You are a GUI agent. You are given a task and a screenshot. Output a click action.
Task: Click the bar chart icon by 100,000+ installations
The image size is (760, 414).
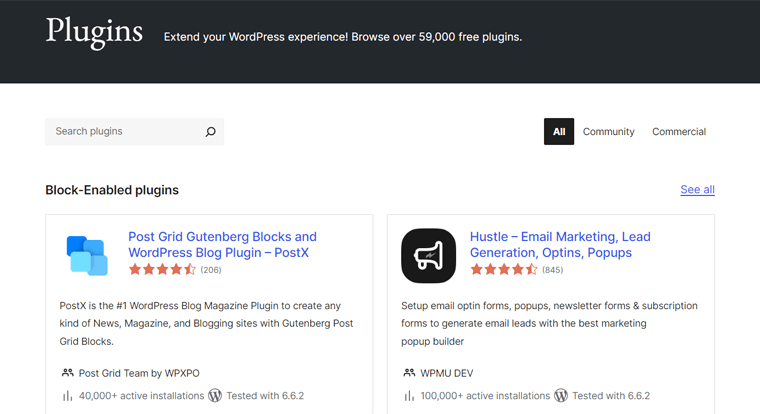(409, 396)
